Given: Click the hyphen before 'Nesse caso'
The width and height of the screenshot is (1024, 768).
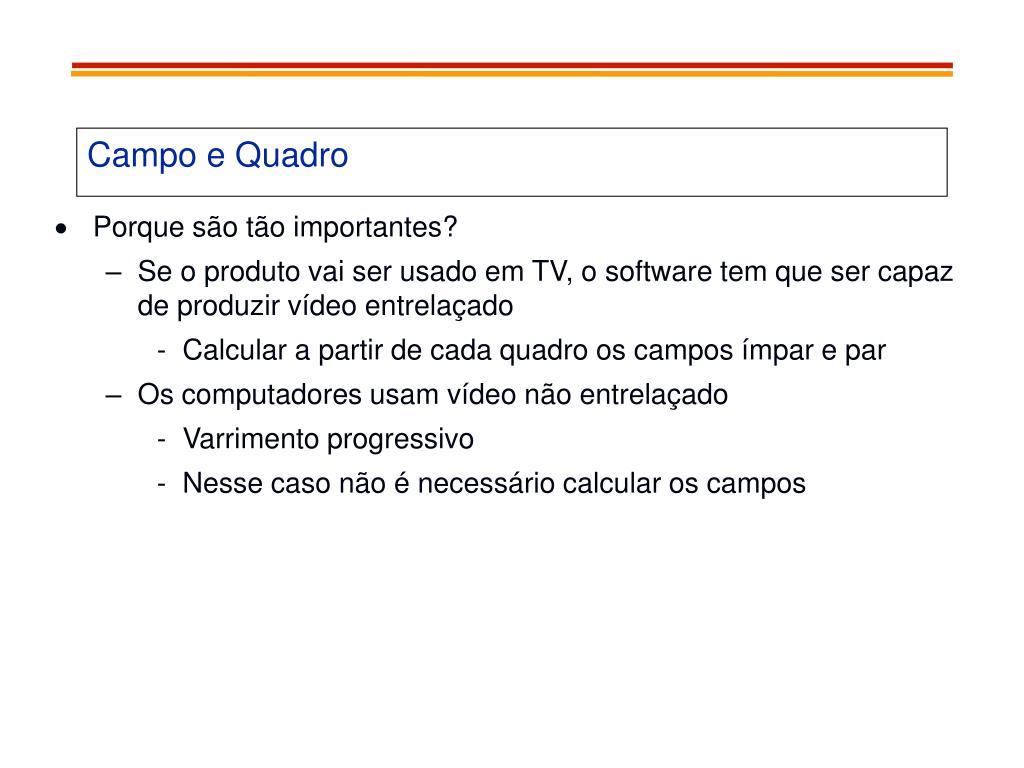Looking at the screenshot, I should 161,485.
